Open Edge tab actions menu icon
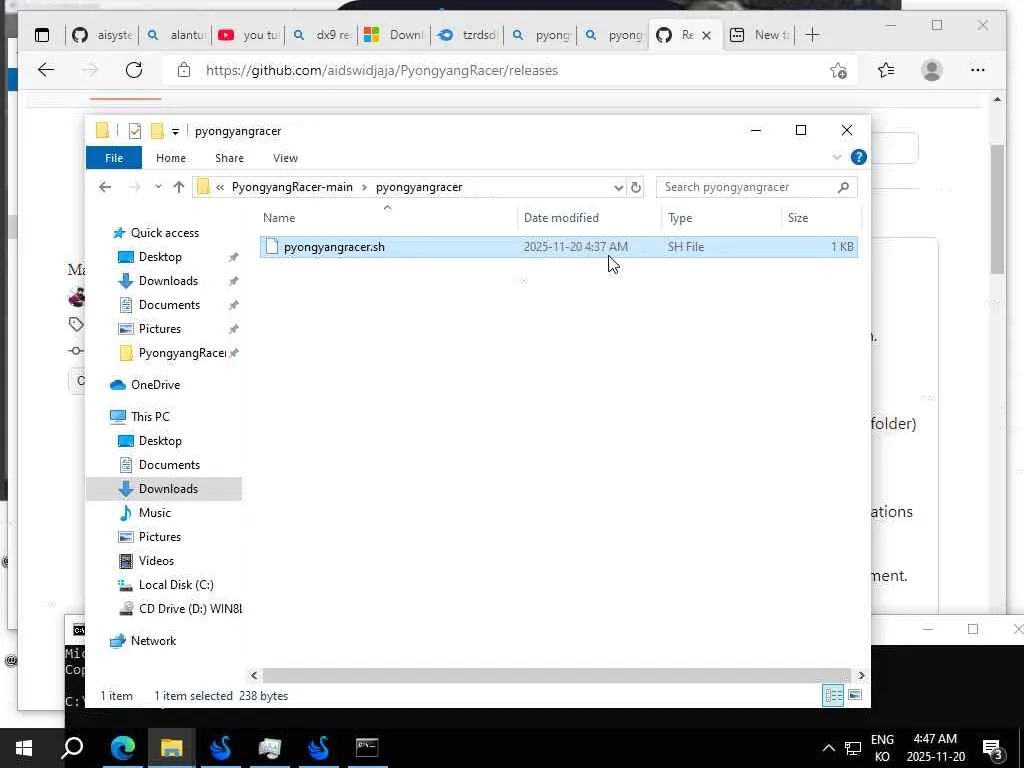This screenshot has height=768, width=1024. point(42,35)
